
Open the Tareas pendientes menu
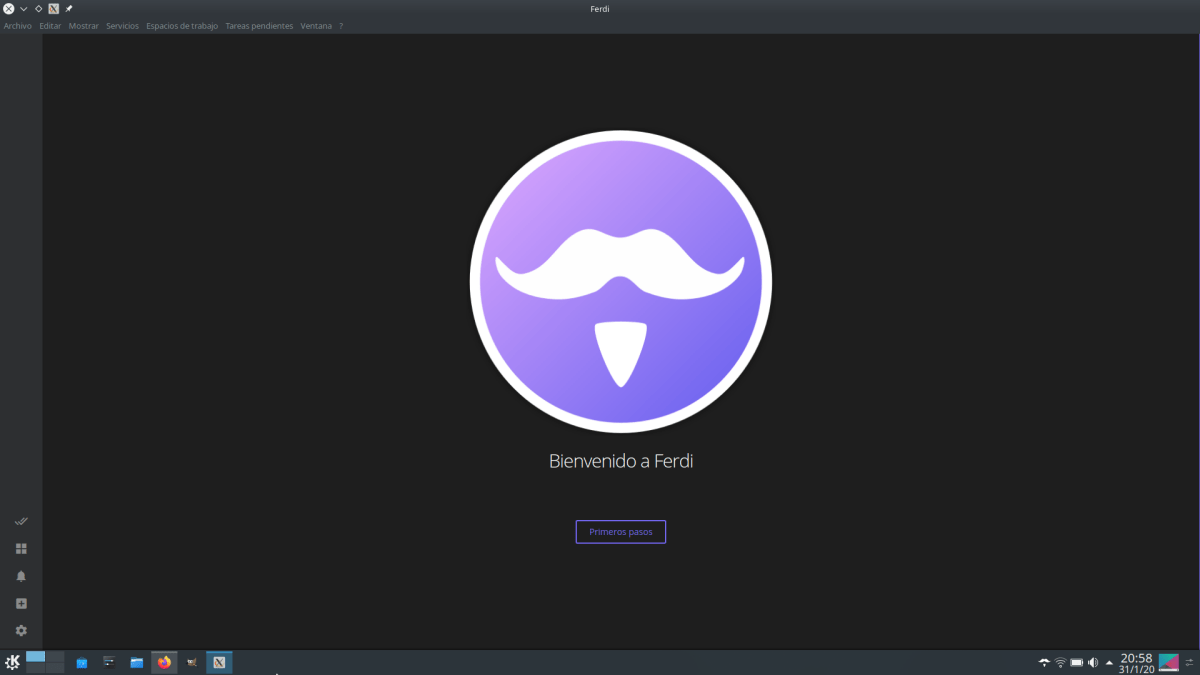(259, 26)
